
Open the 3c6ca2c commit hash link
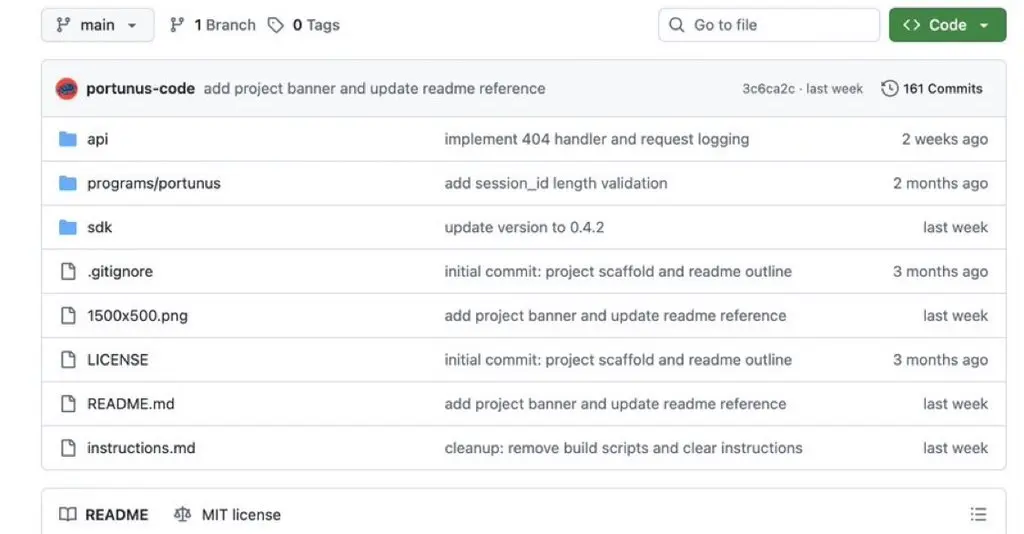pos(768,88)
